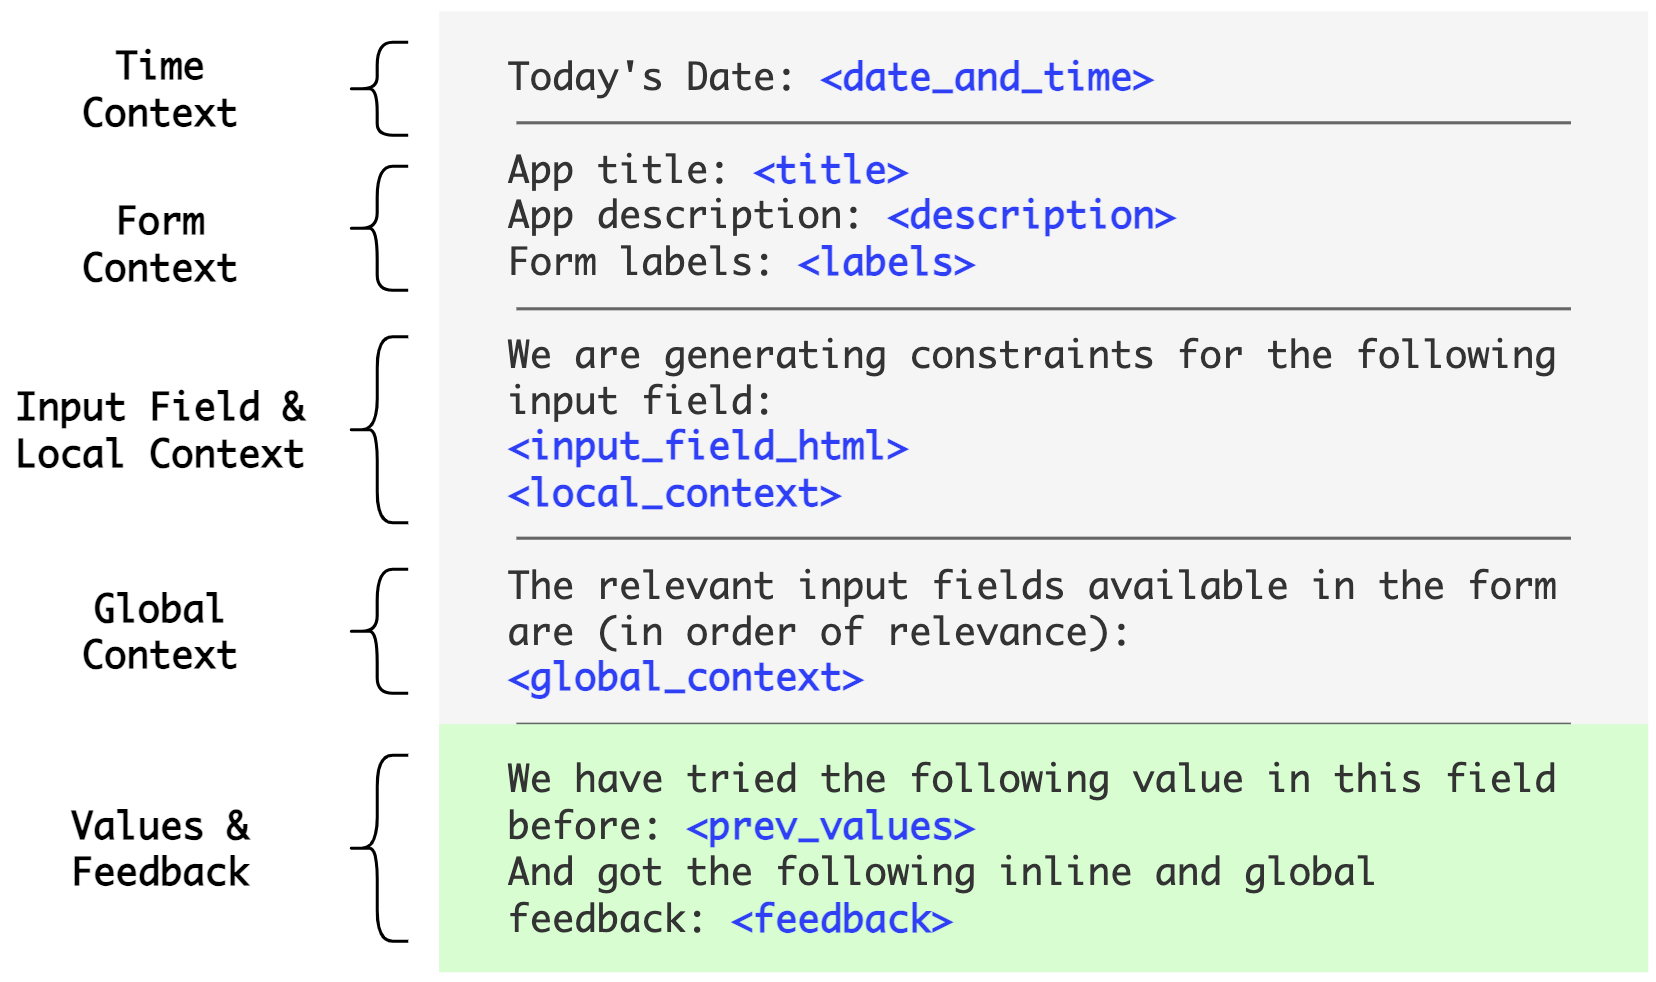Viewport: 1656px width, 982px height.
Task: Click the curly brace beside Time Context
Action: (380, 89)
